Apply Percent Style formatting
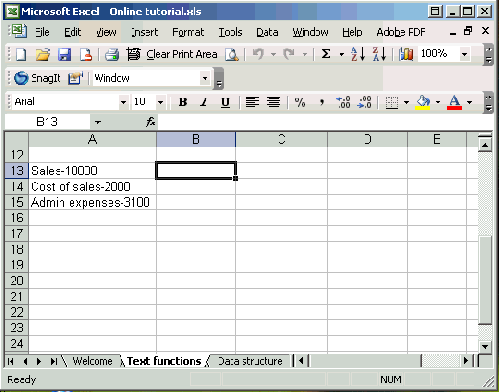Image resolution: width=499 pixels, height=392 pixels. click(300, 102)
